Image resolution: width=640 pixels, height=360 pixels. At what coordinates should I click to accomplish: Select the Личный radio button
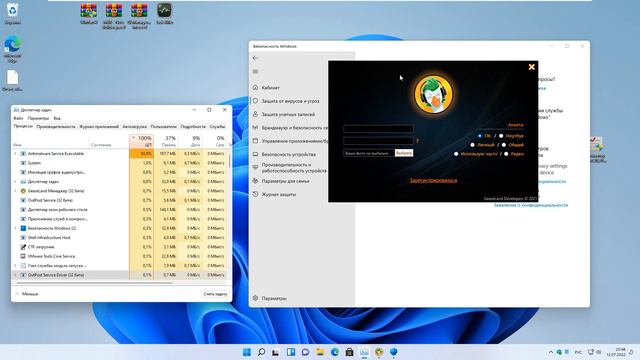tap(472, 145)
